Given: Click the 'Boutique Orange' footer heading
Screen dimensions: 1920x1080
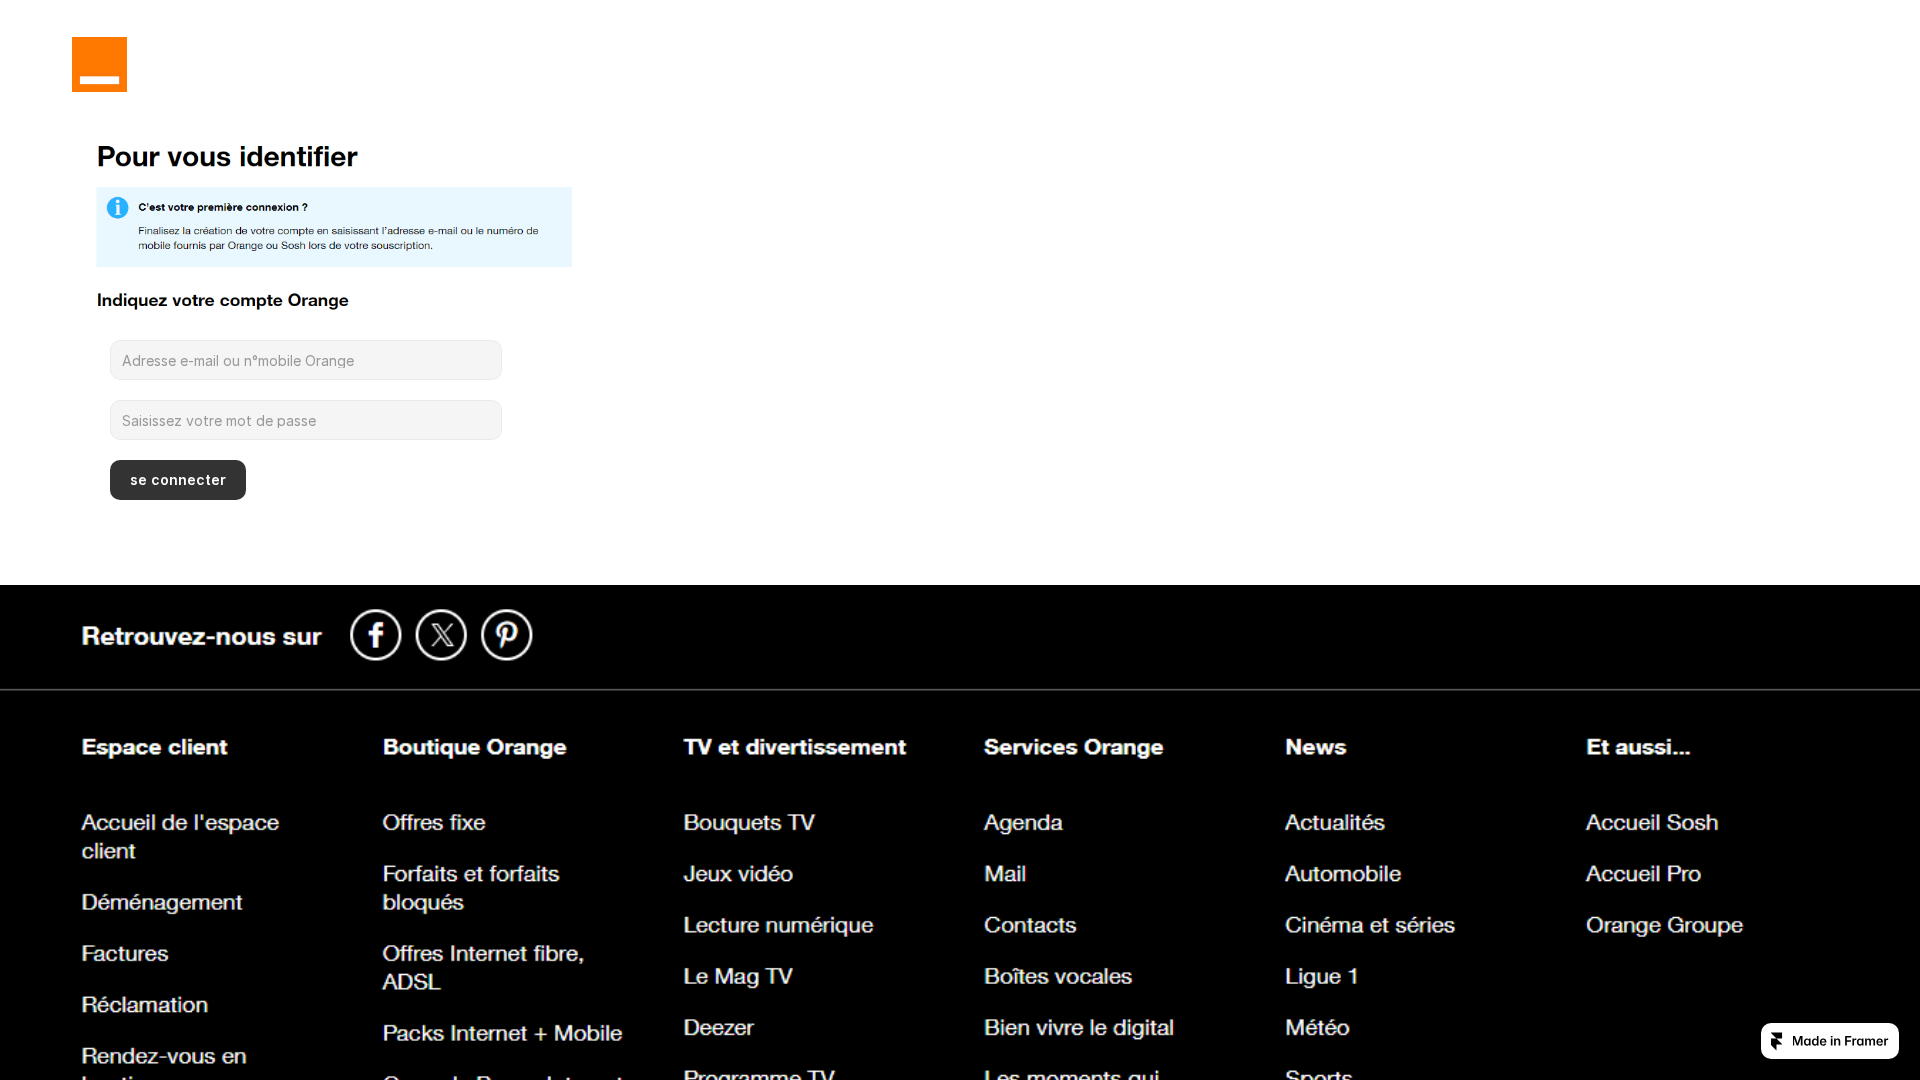Looking at the screenshot, I should click(475, 747).
